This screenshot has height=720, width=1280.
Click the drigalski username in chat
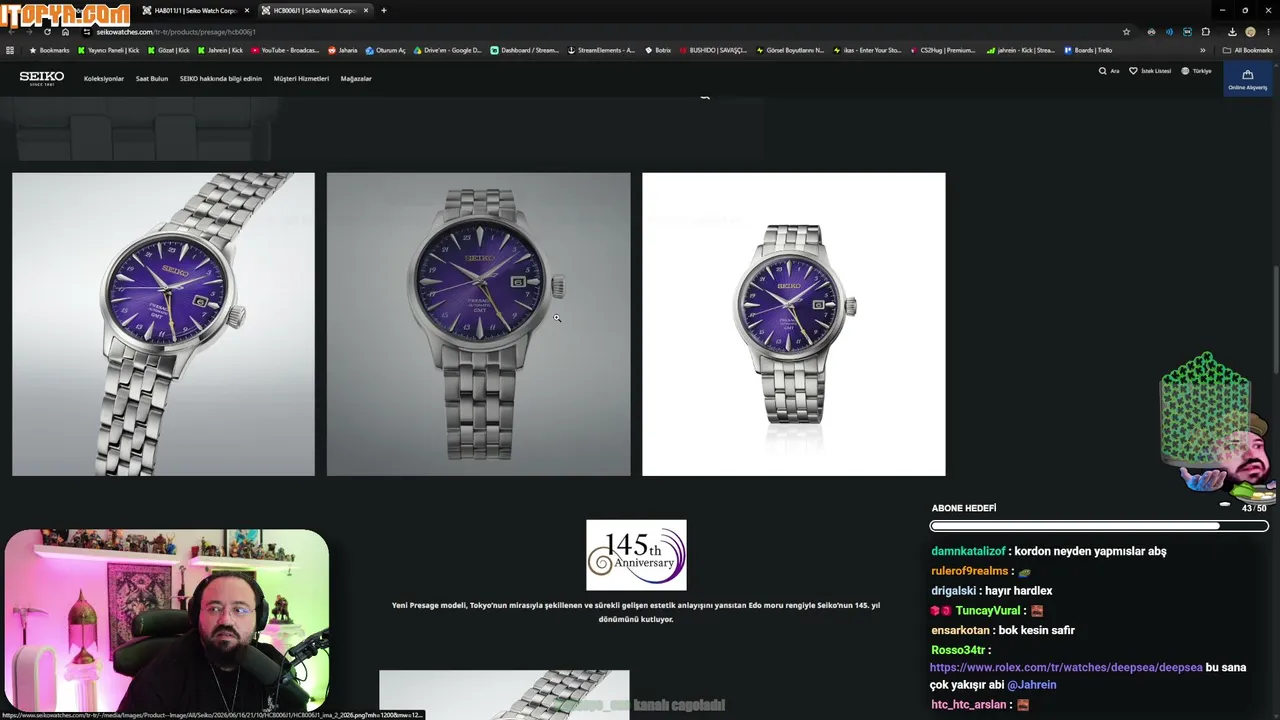click(x=956, y=591)
